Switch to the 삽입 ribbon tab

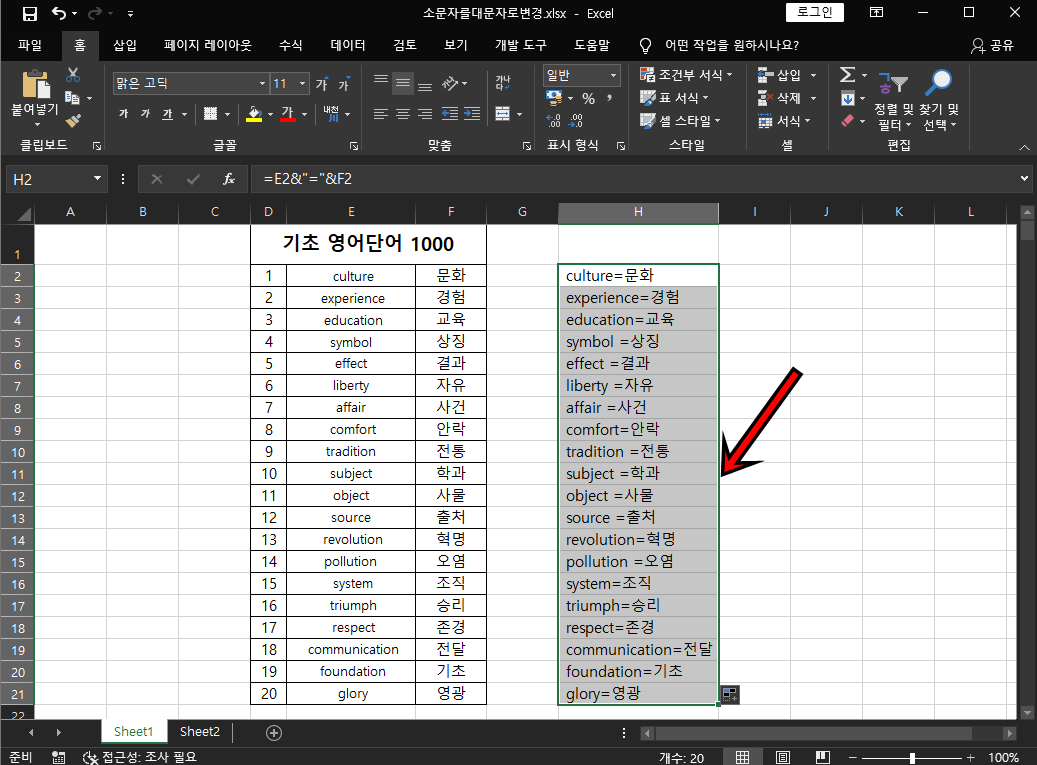(x=125, y=45)
